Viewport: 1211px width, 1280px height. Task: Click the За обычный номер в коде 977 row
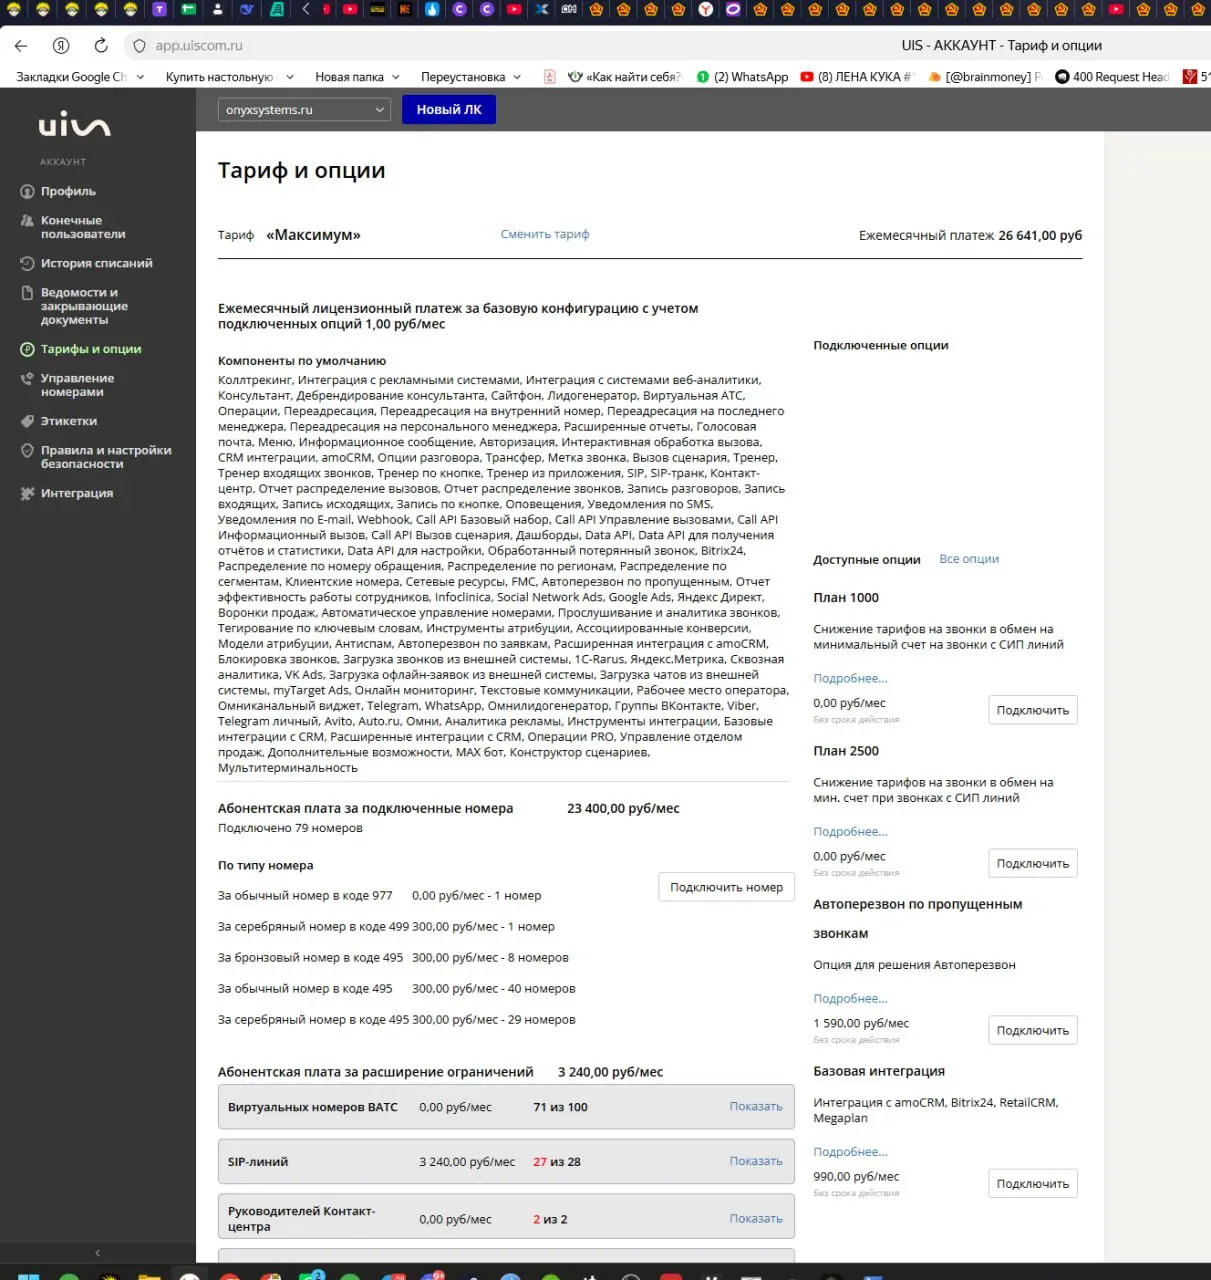[380, 895]
